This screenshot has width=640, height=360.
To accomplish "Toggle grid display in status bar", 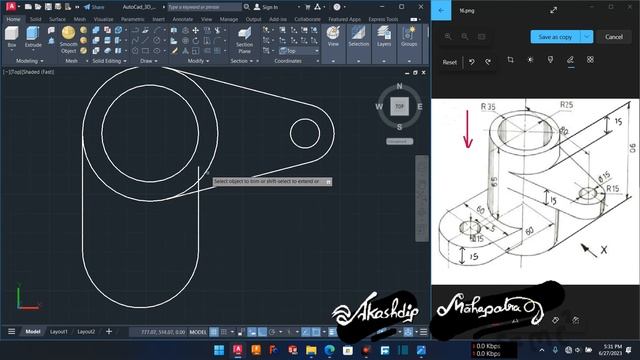I will point(214,332).
